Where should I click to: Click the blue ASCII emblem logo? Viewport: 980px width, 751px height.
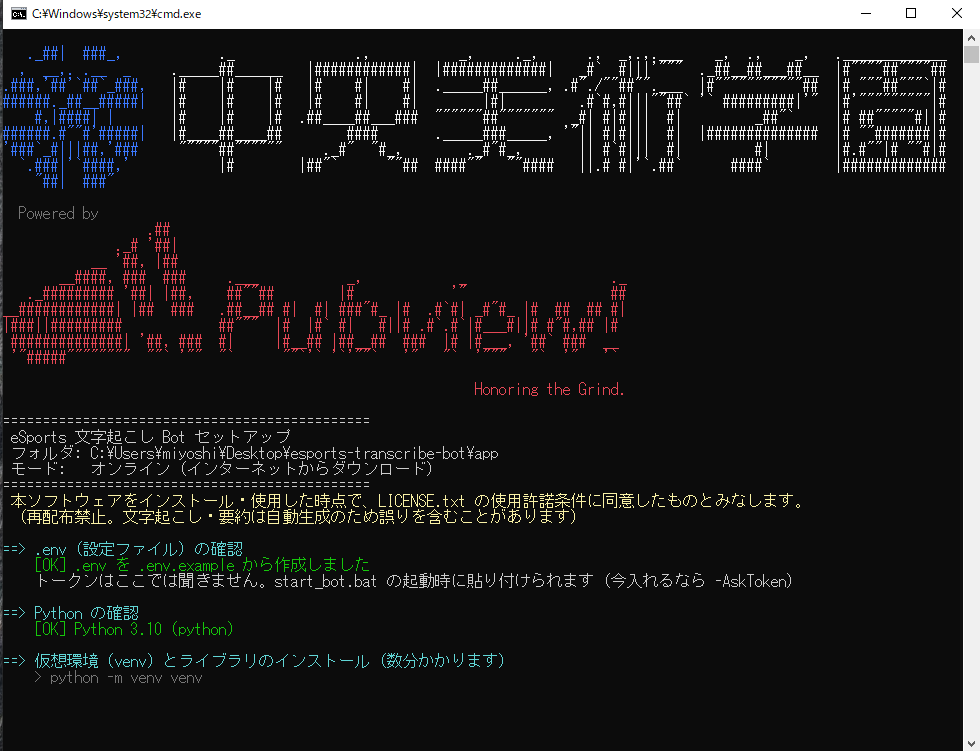[74, 117]
